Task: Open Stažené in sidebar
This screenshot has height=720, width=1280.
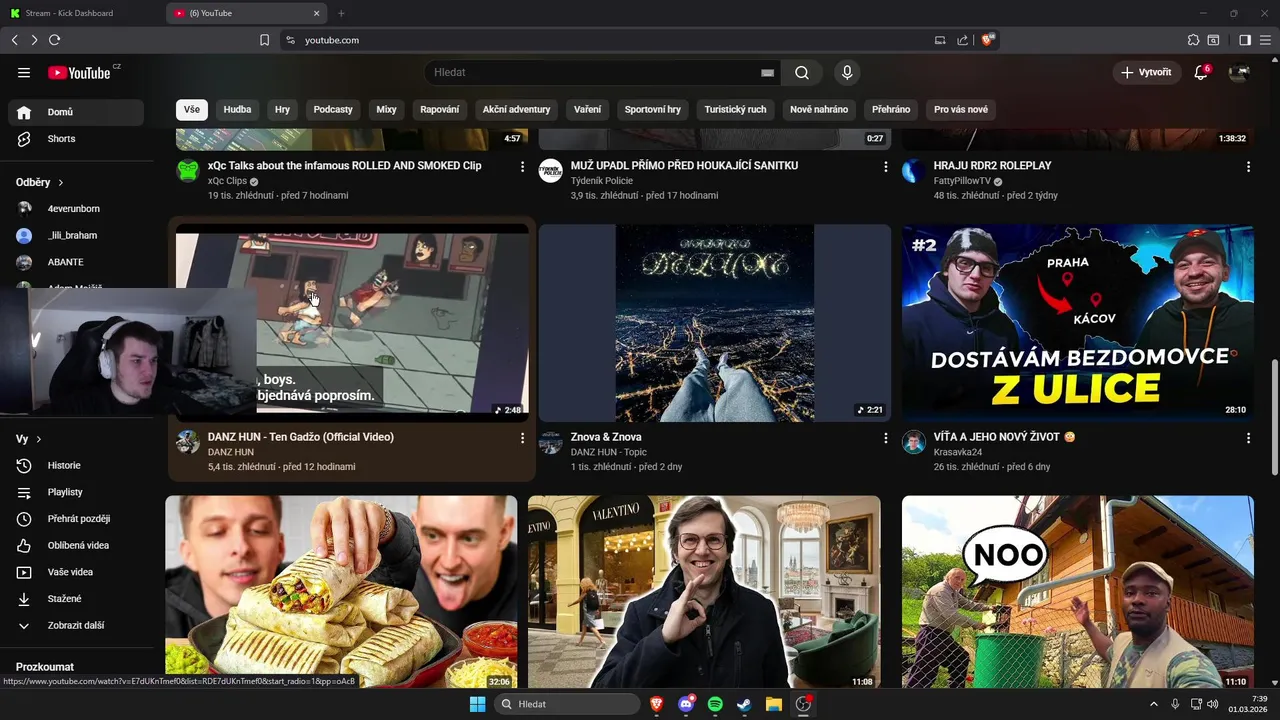Action: (x=76, y=599)
